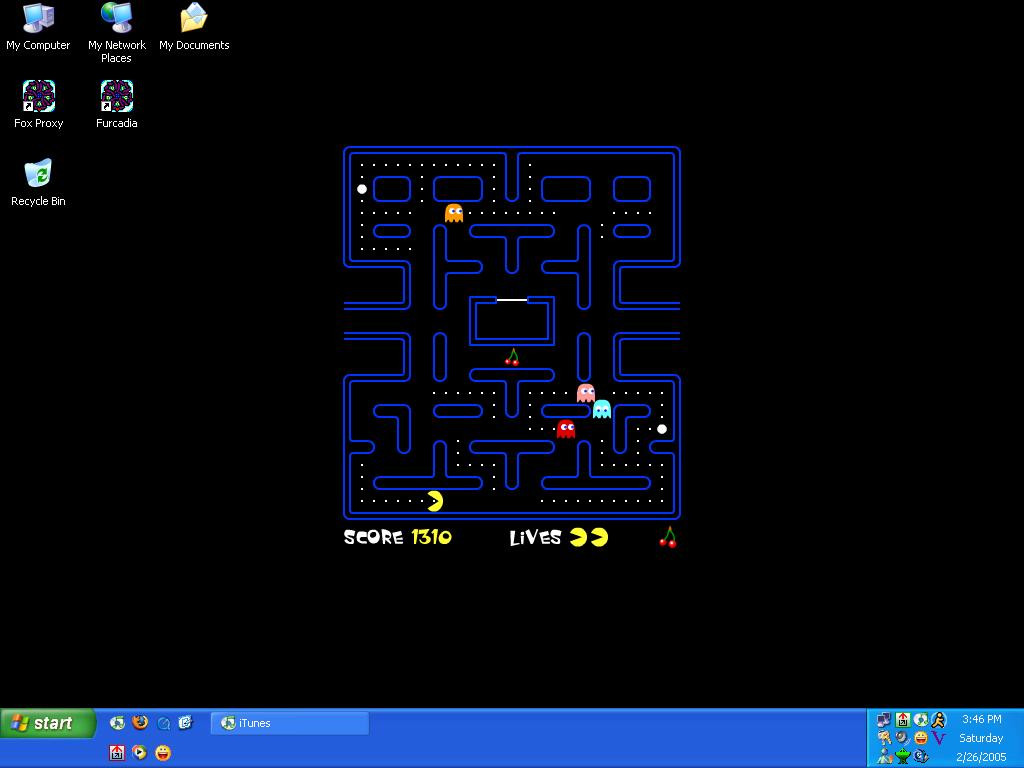The height and width of the screenshot is (768, 1024).
Task: Click the cherry below the ghost house
Action: click(512, 357)
